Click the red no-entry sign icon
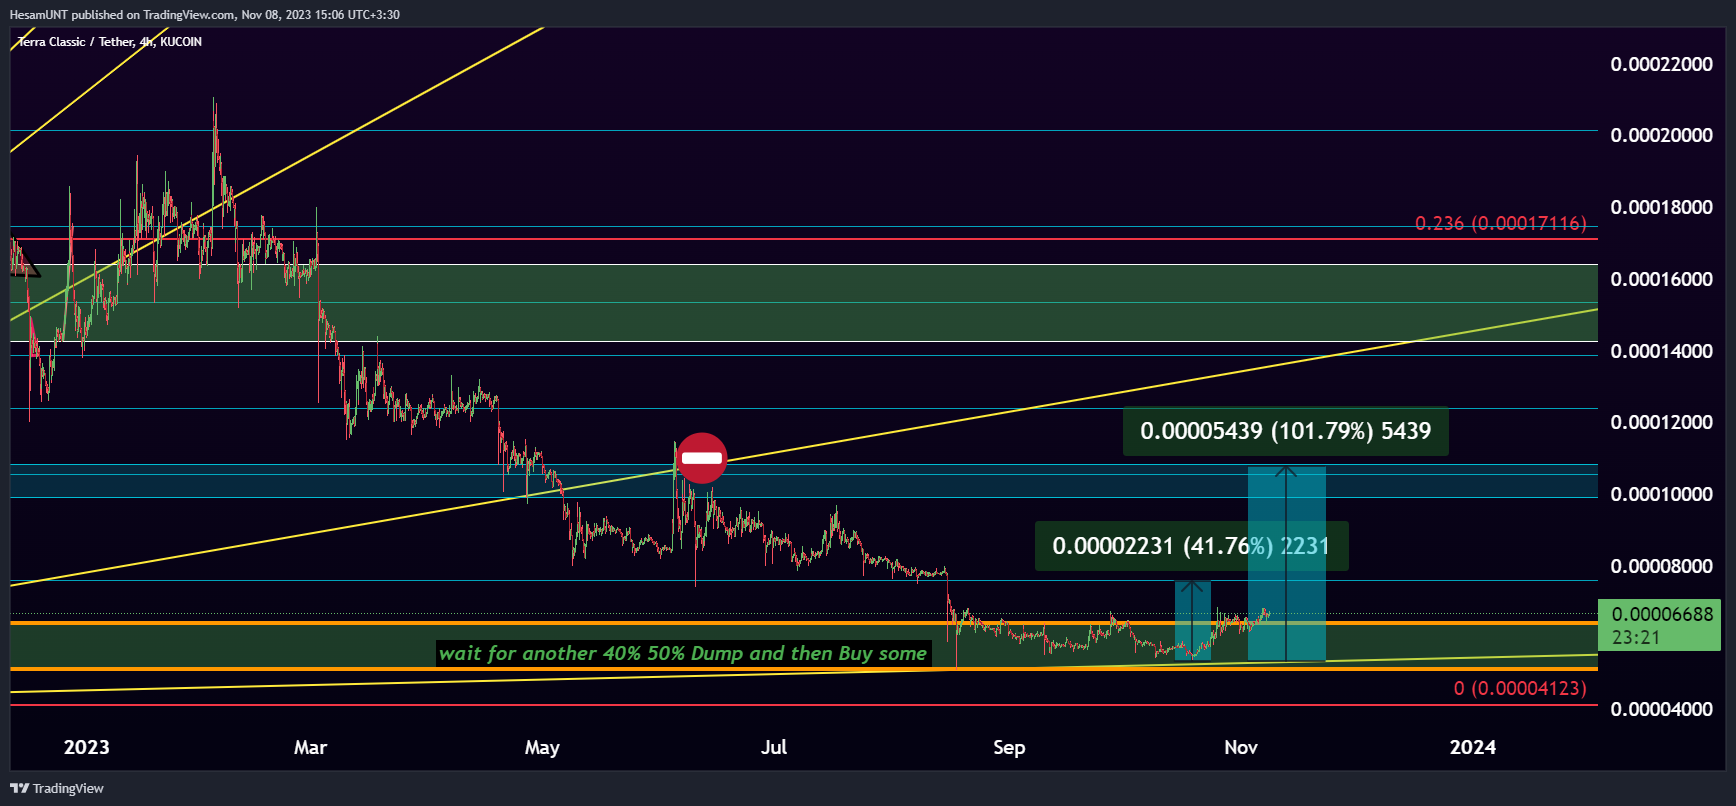Image resolution: width=1736 pixels, height=806 pixels. tap(702, 459)
